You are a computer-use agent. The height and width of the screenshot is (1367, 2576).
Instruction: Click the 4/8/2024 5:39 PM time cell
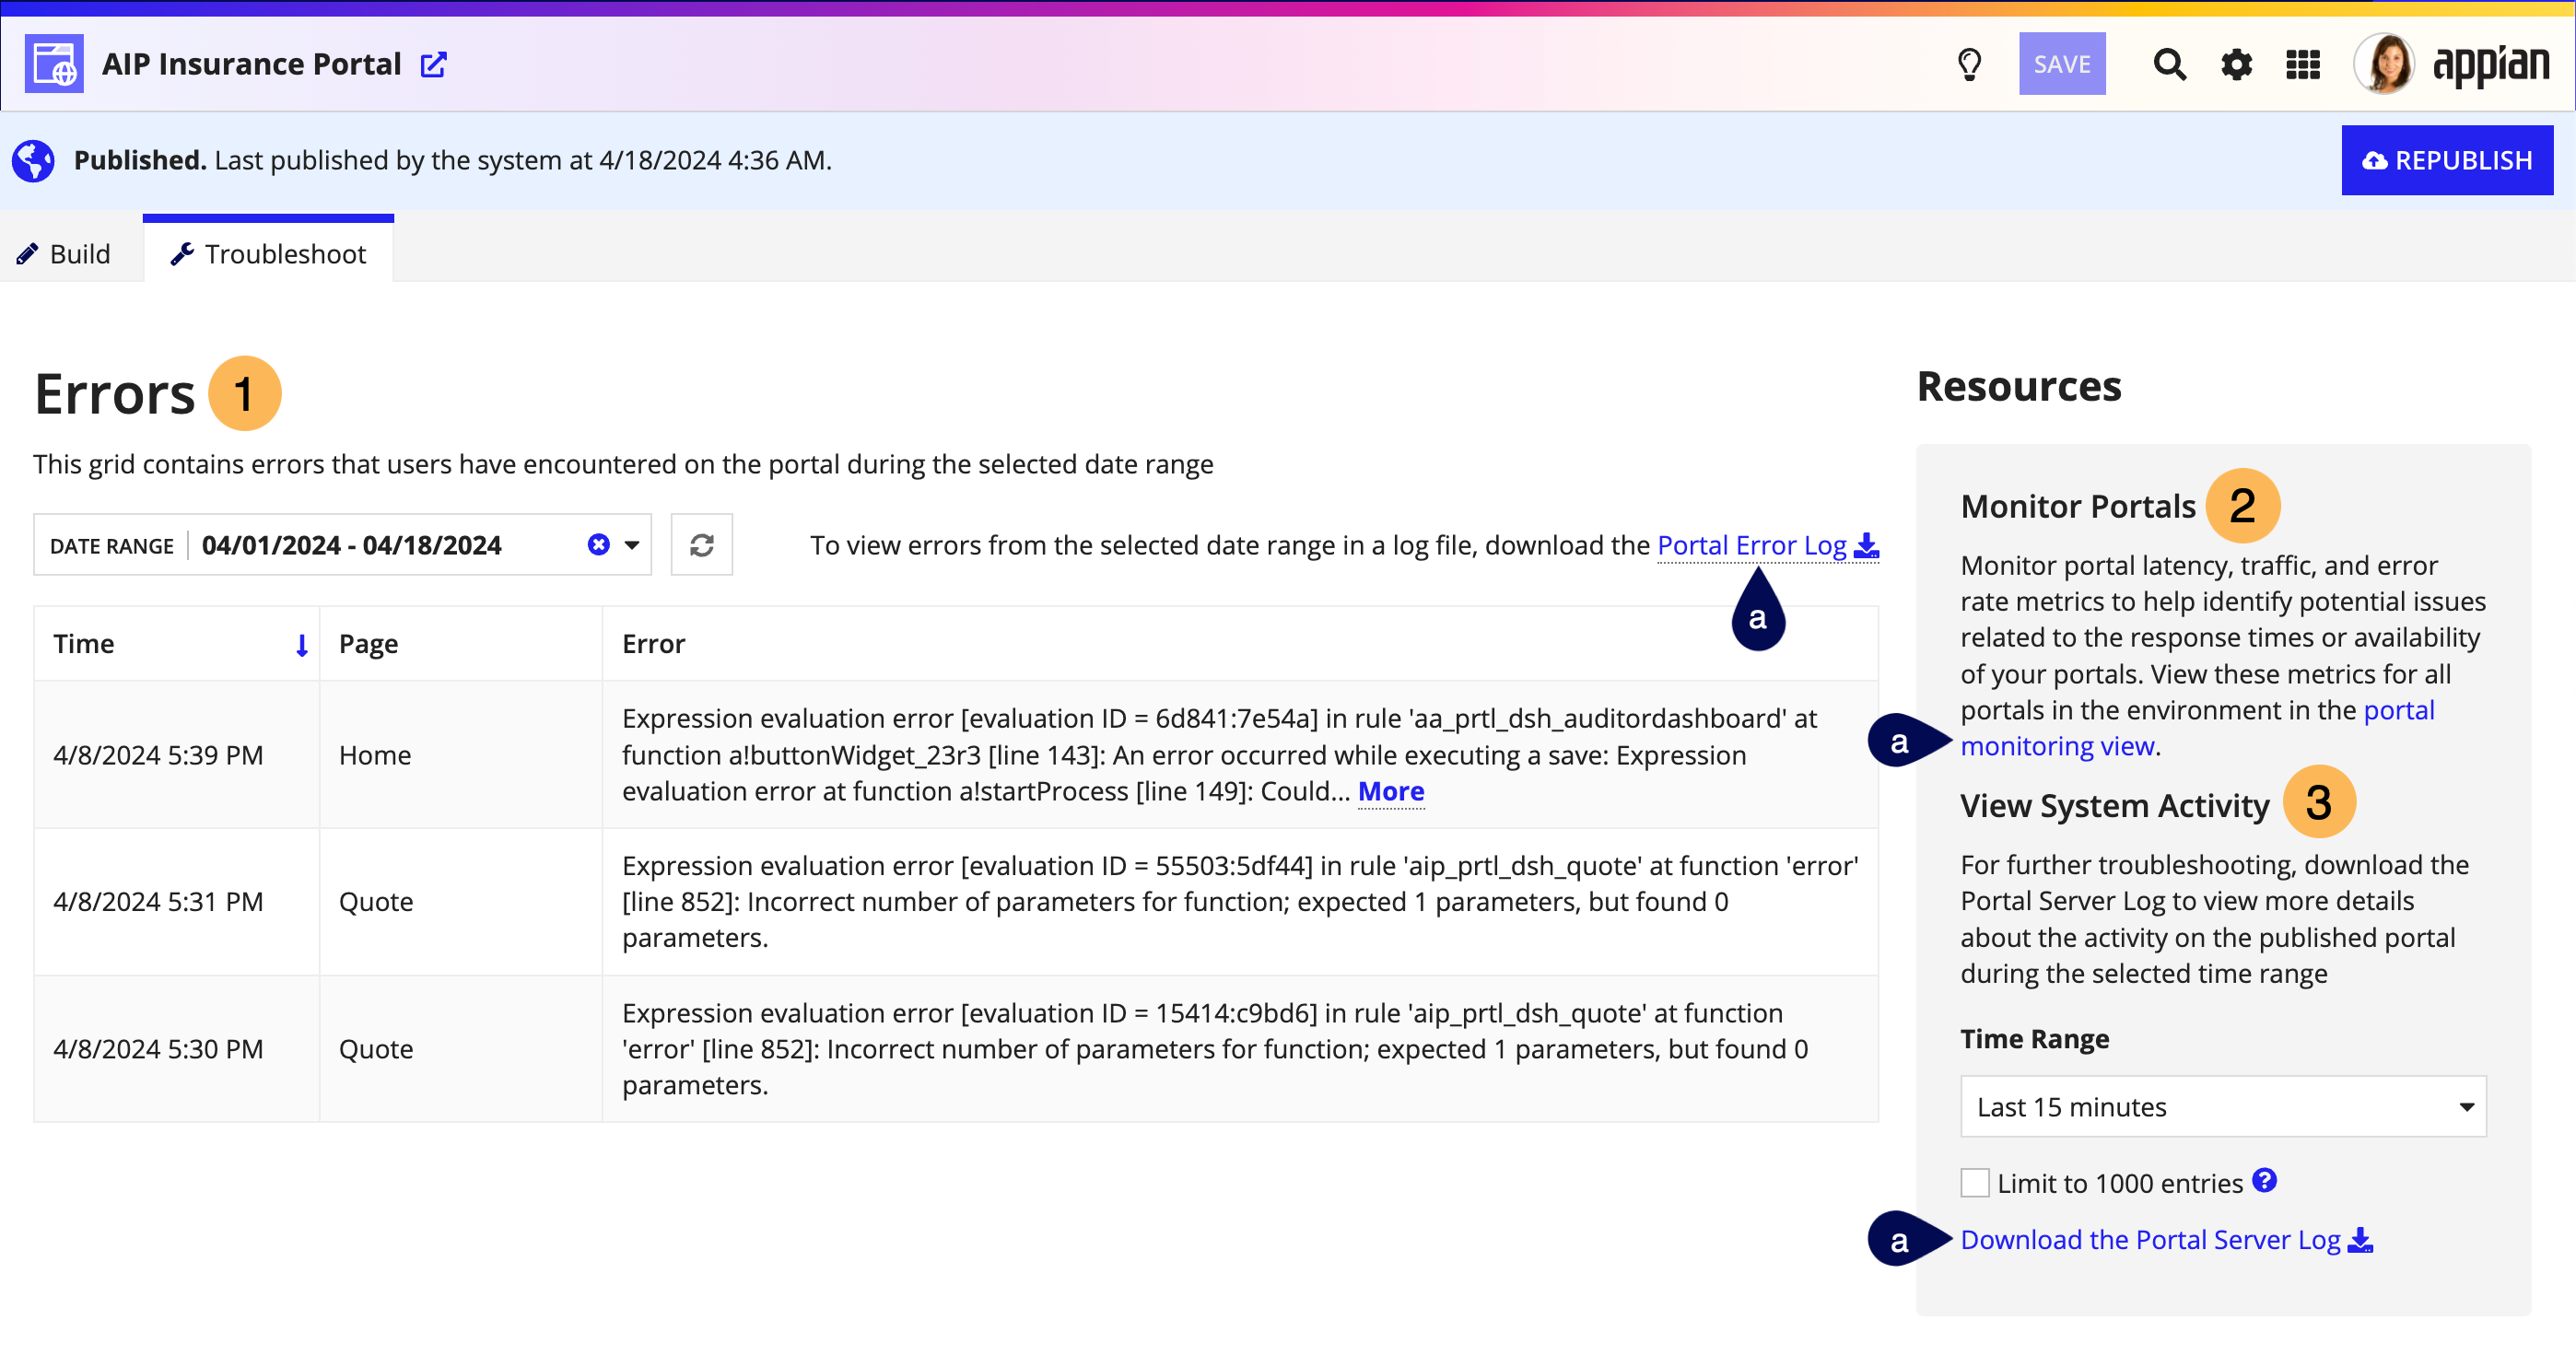tap(177, 755)
